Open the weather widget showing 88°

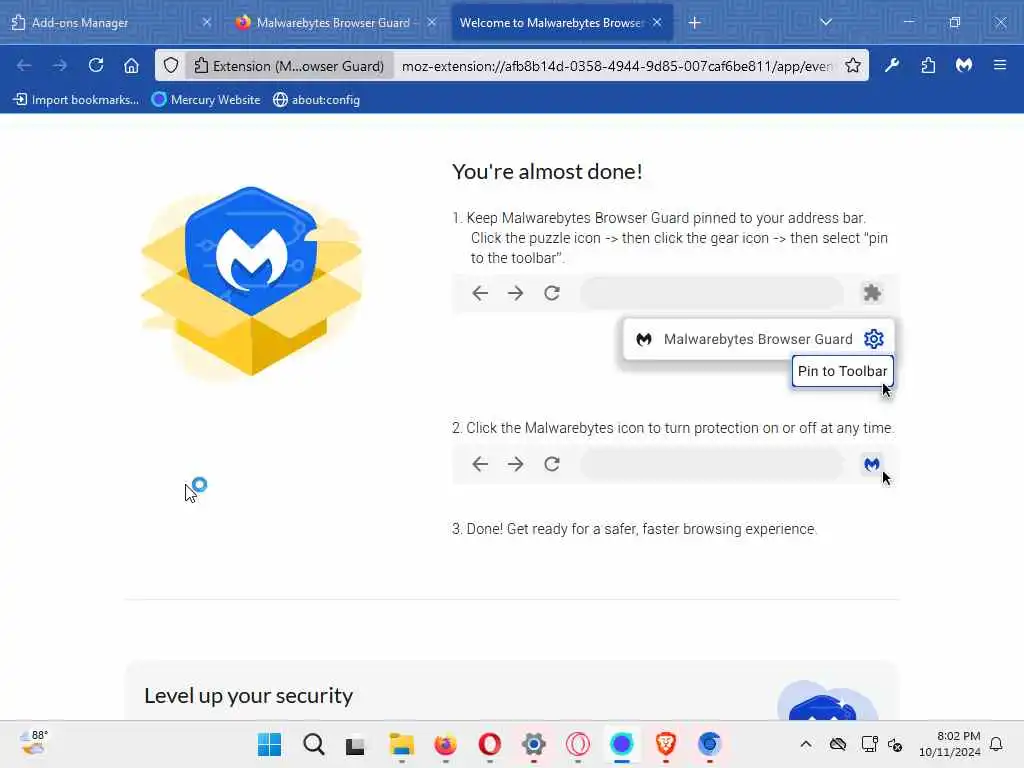(34, 743)
